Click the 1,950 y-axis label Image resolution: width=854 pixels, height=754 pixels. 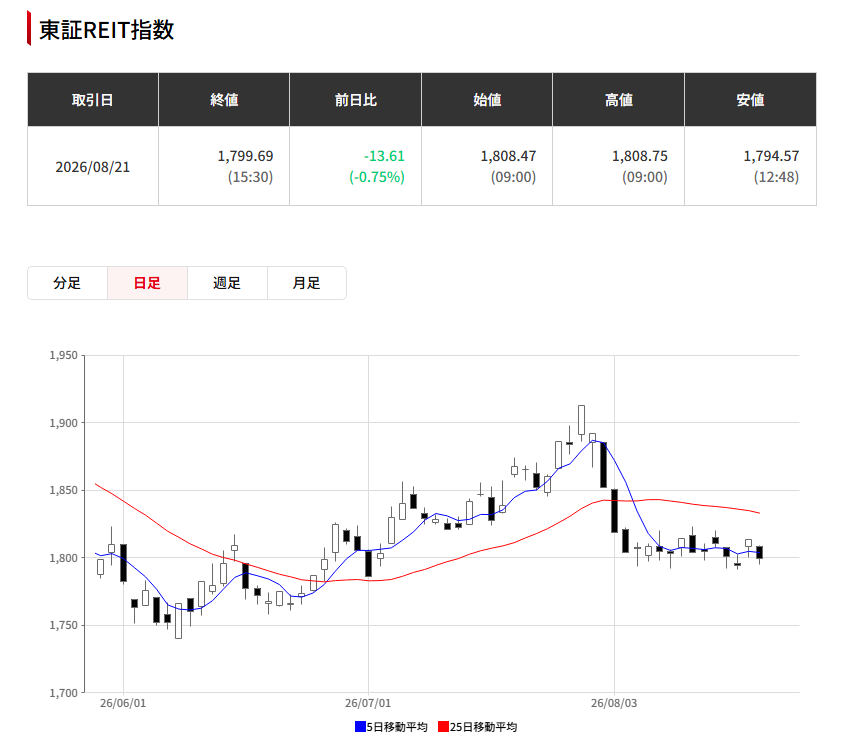(x=64, y=356)
